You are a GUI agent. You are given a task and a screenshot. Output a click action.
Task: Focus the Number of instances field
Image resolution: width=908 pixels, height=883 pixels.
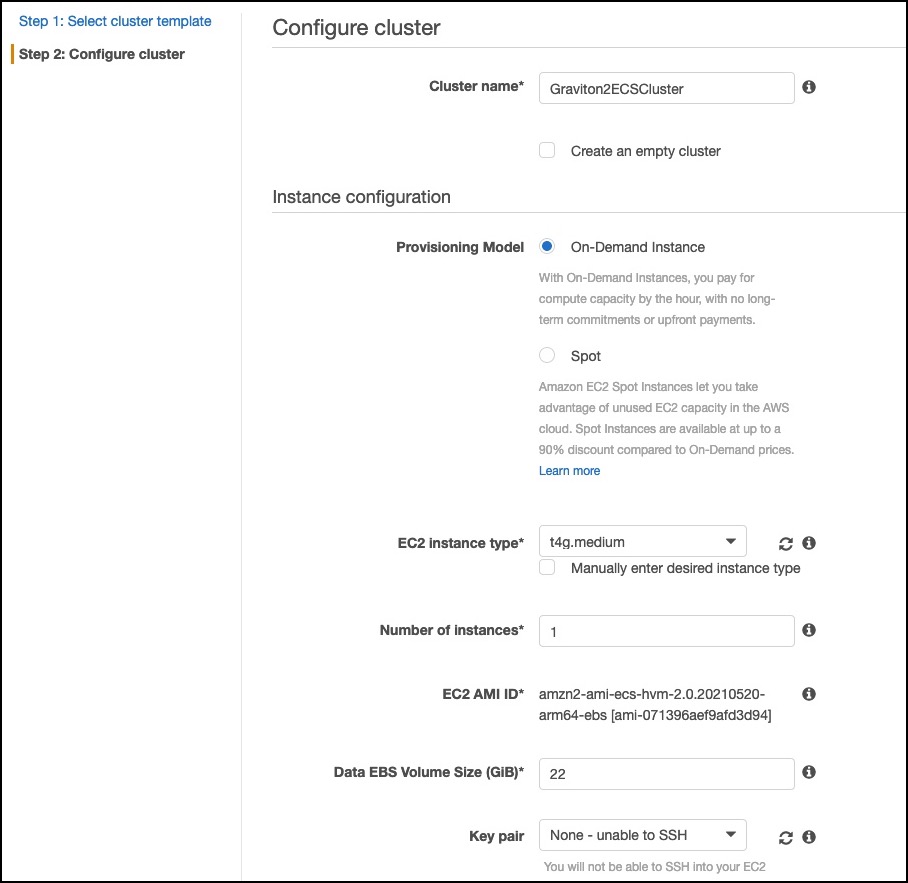pyautogui.click(x=667, y=631)
